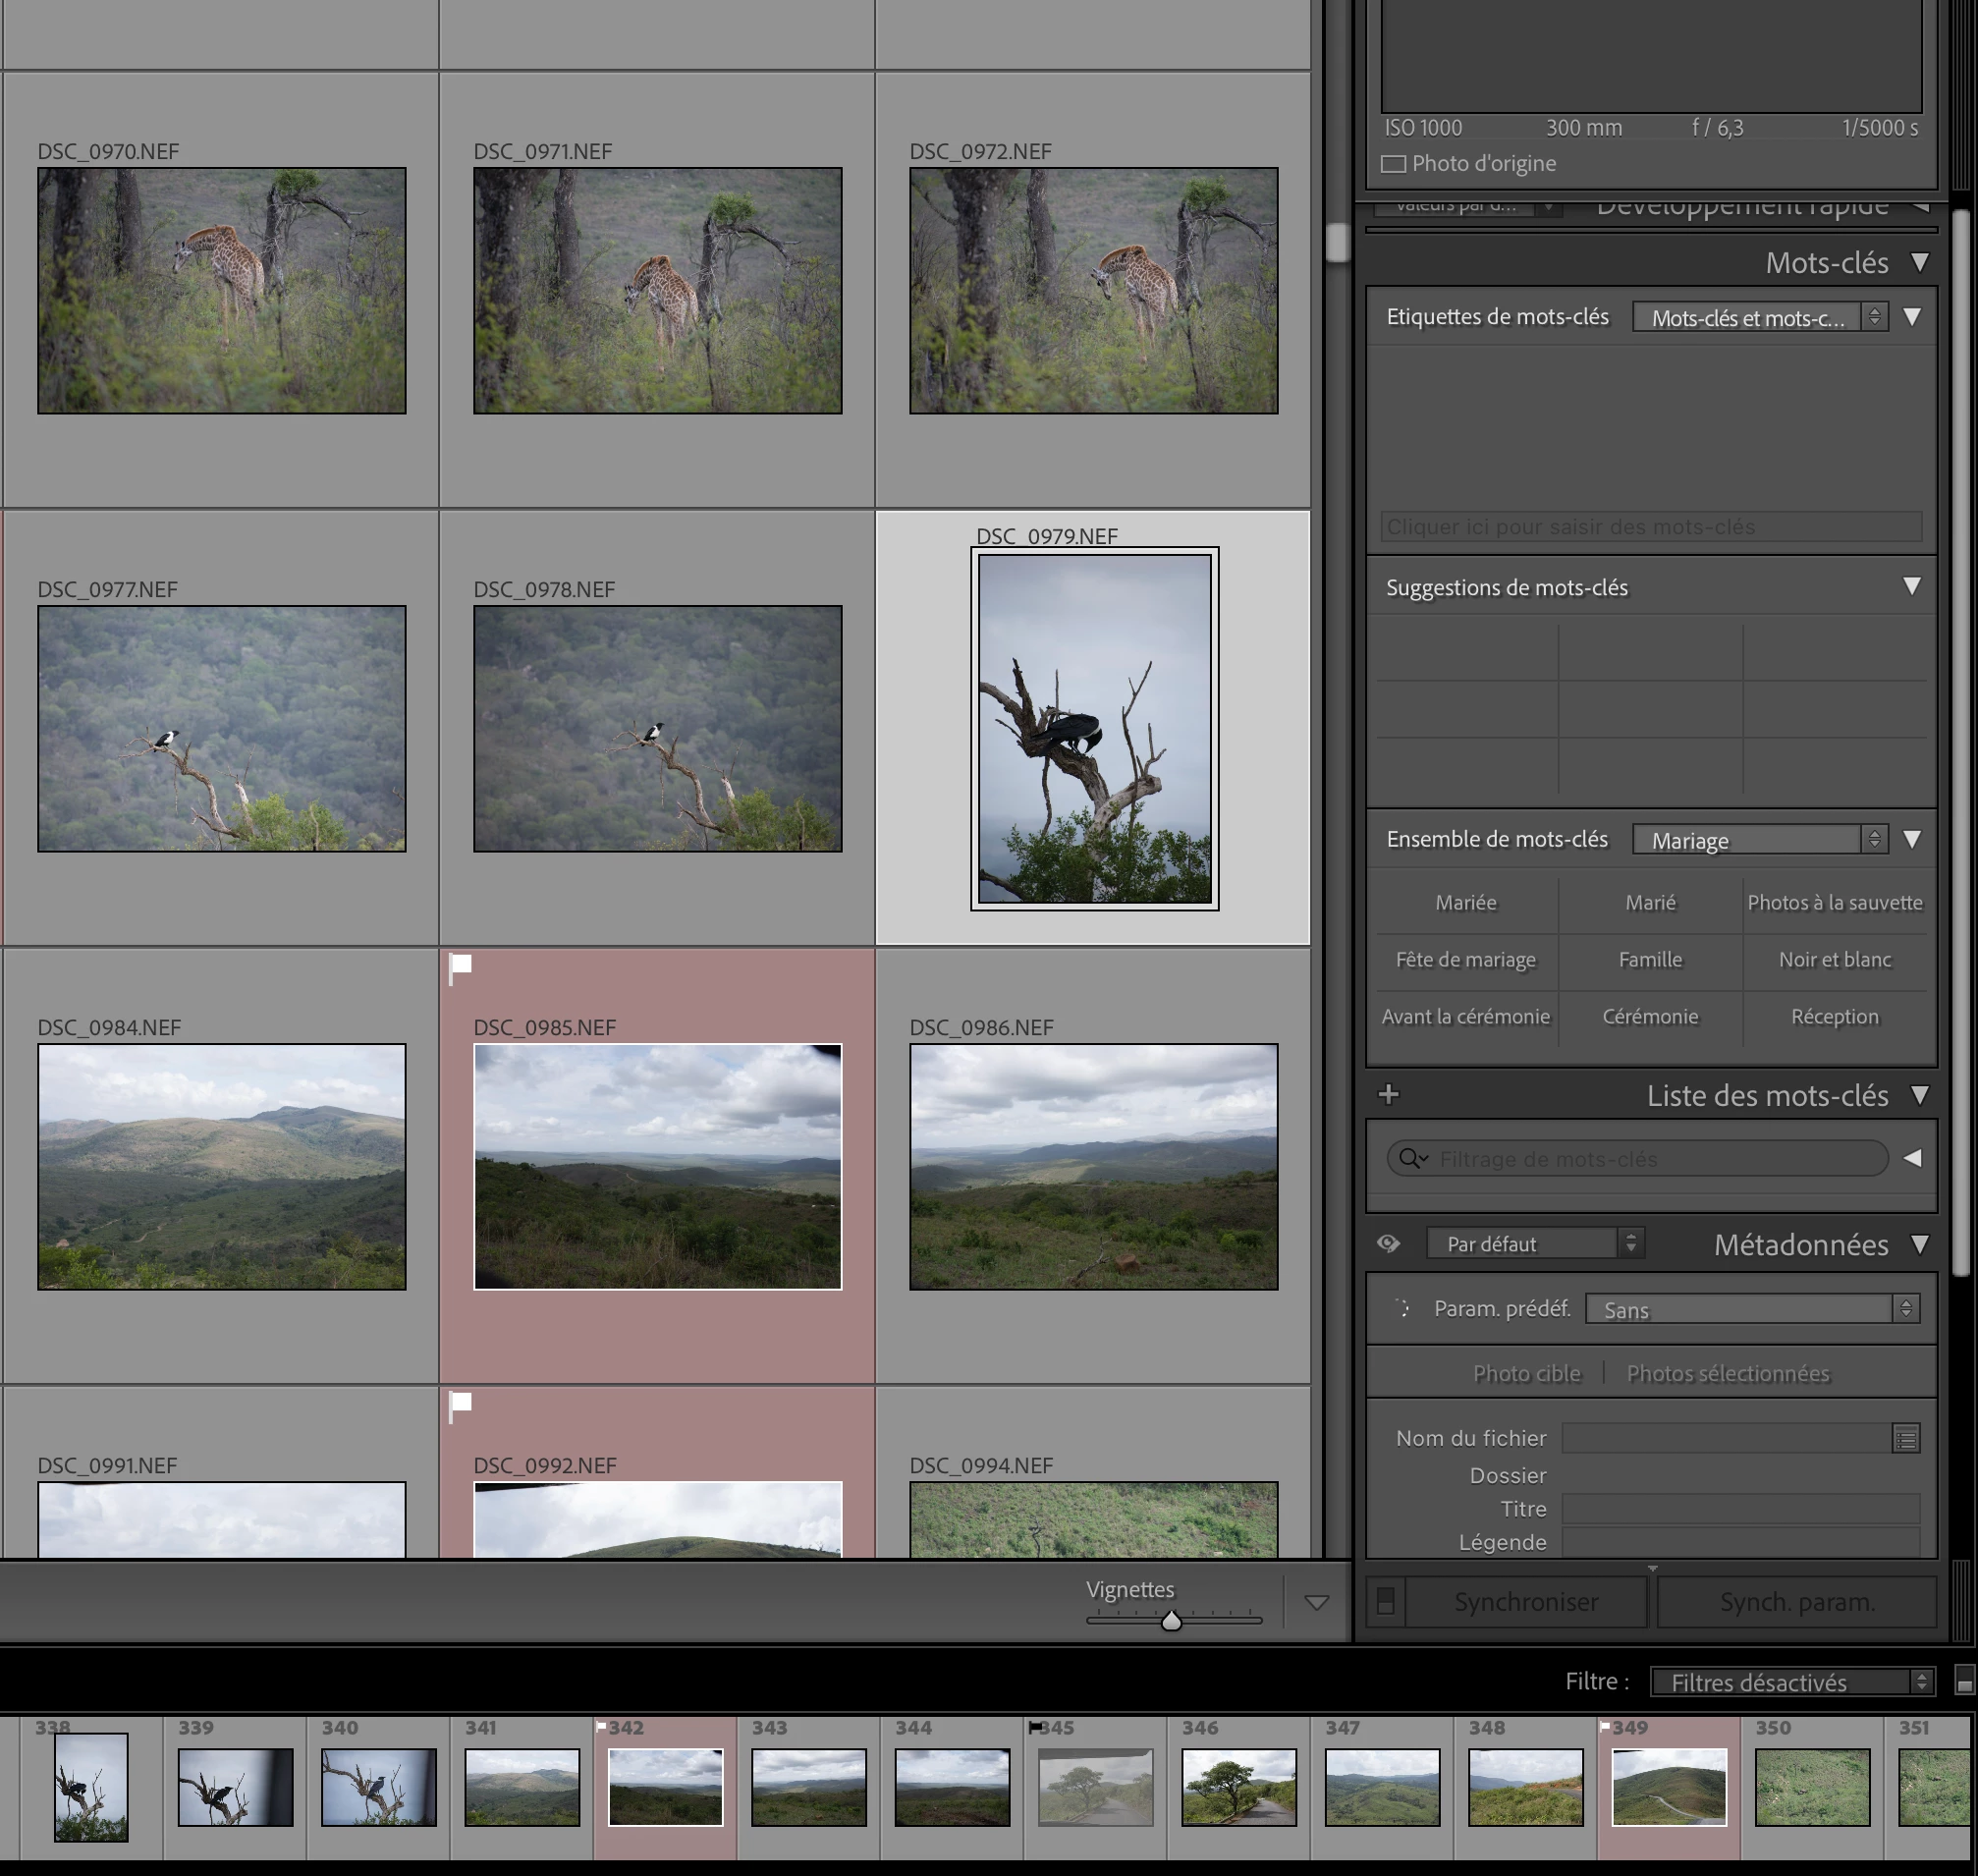The height and width of the screenshot is (1876, 1978).
Task: Click the list icon next to Nom du fichier
Action: point(1905,1438)
